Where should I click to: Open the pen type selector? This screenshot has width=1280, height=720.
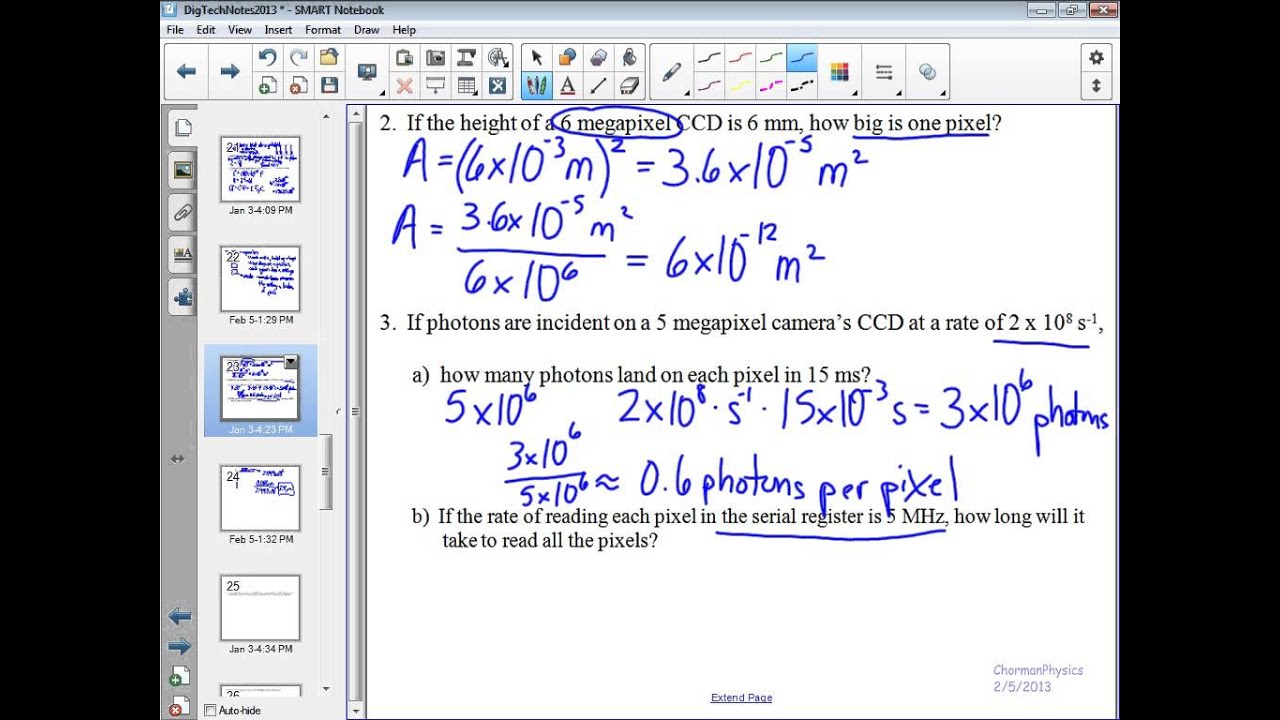coord(672,72)
